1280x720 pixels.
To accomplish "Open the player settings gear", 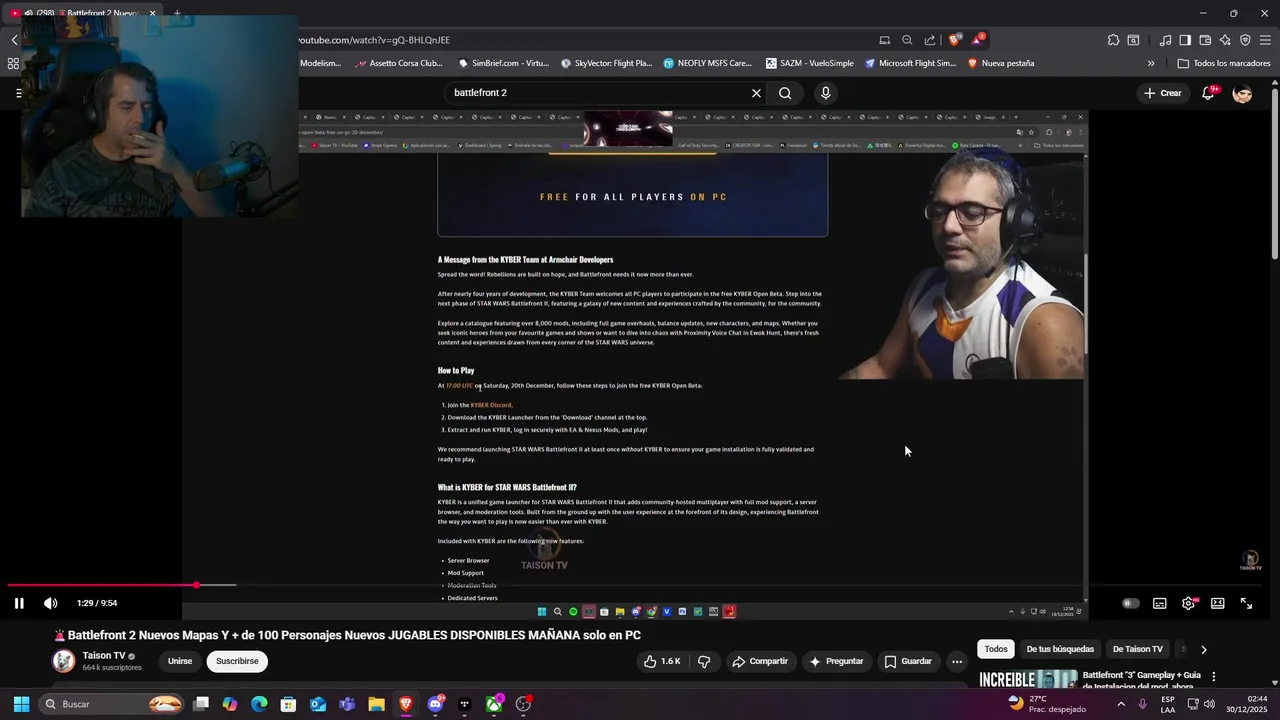I will click(x=1188, y=603).
